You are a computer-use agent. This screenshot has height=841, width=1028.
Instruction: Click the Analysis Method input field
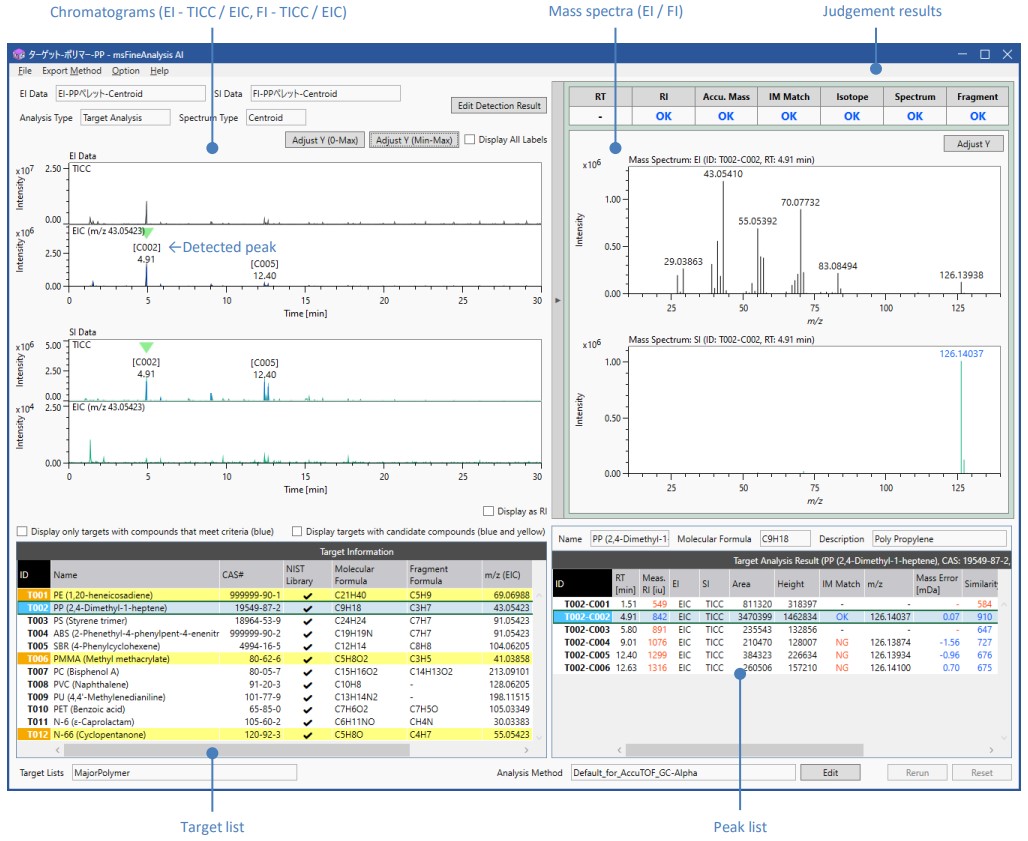tap(690, 772)
